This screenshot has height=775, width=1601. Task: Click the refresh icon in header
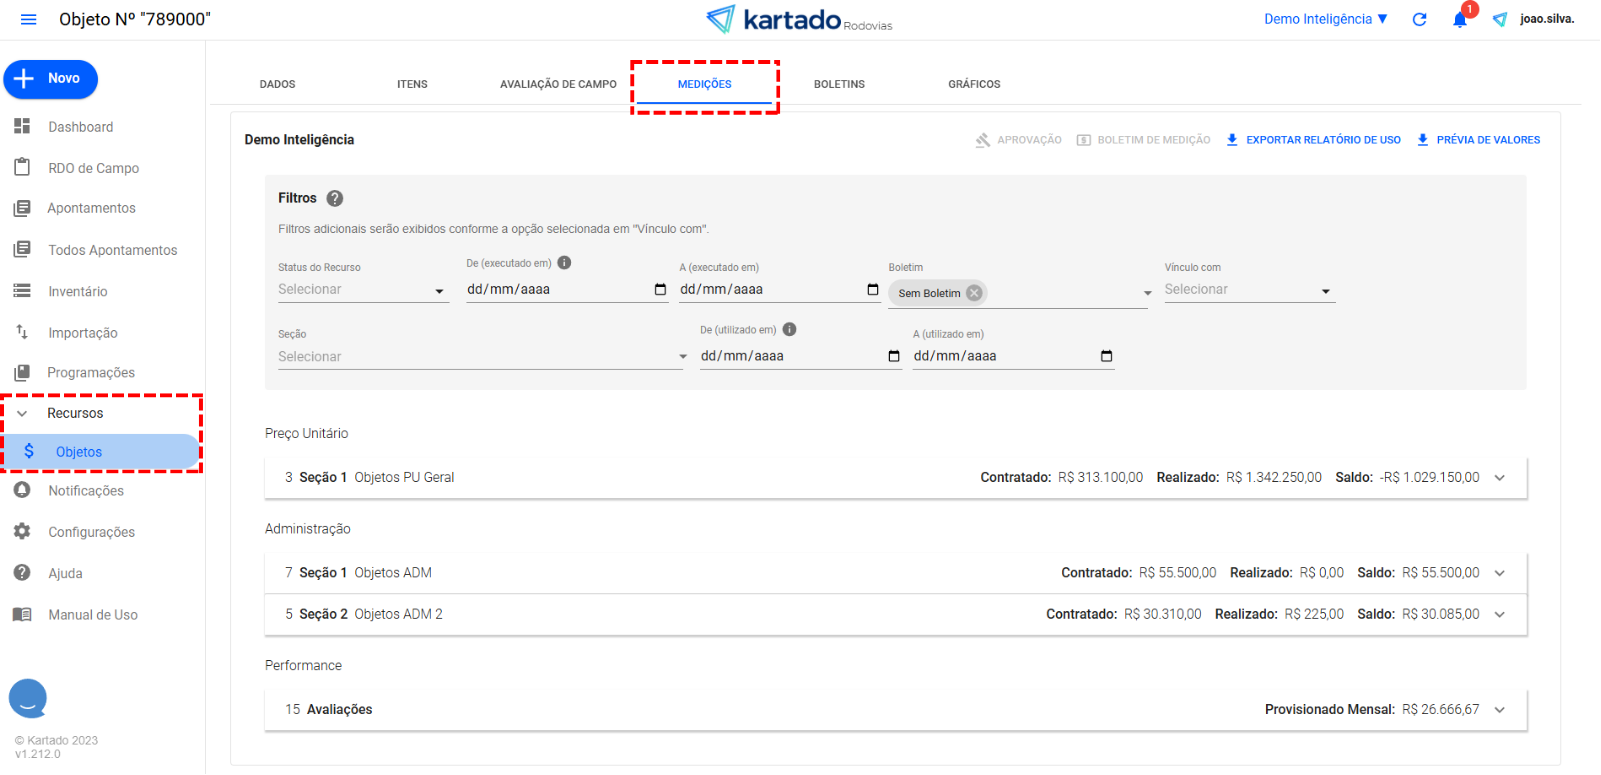point(1419,20)
